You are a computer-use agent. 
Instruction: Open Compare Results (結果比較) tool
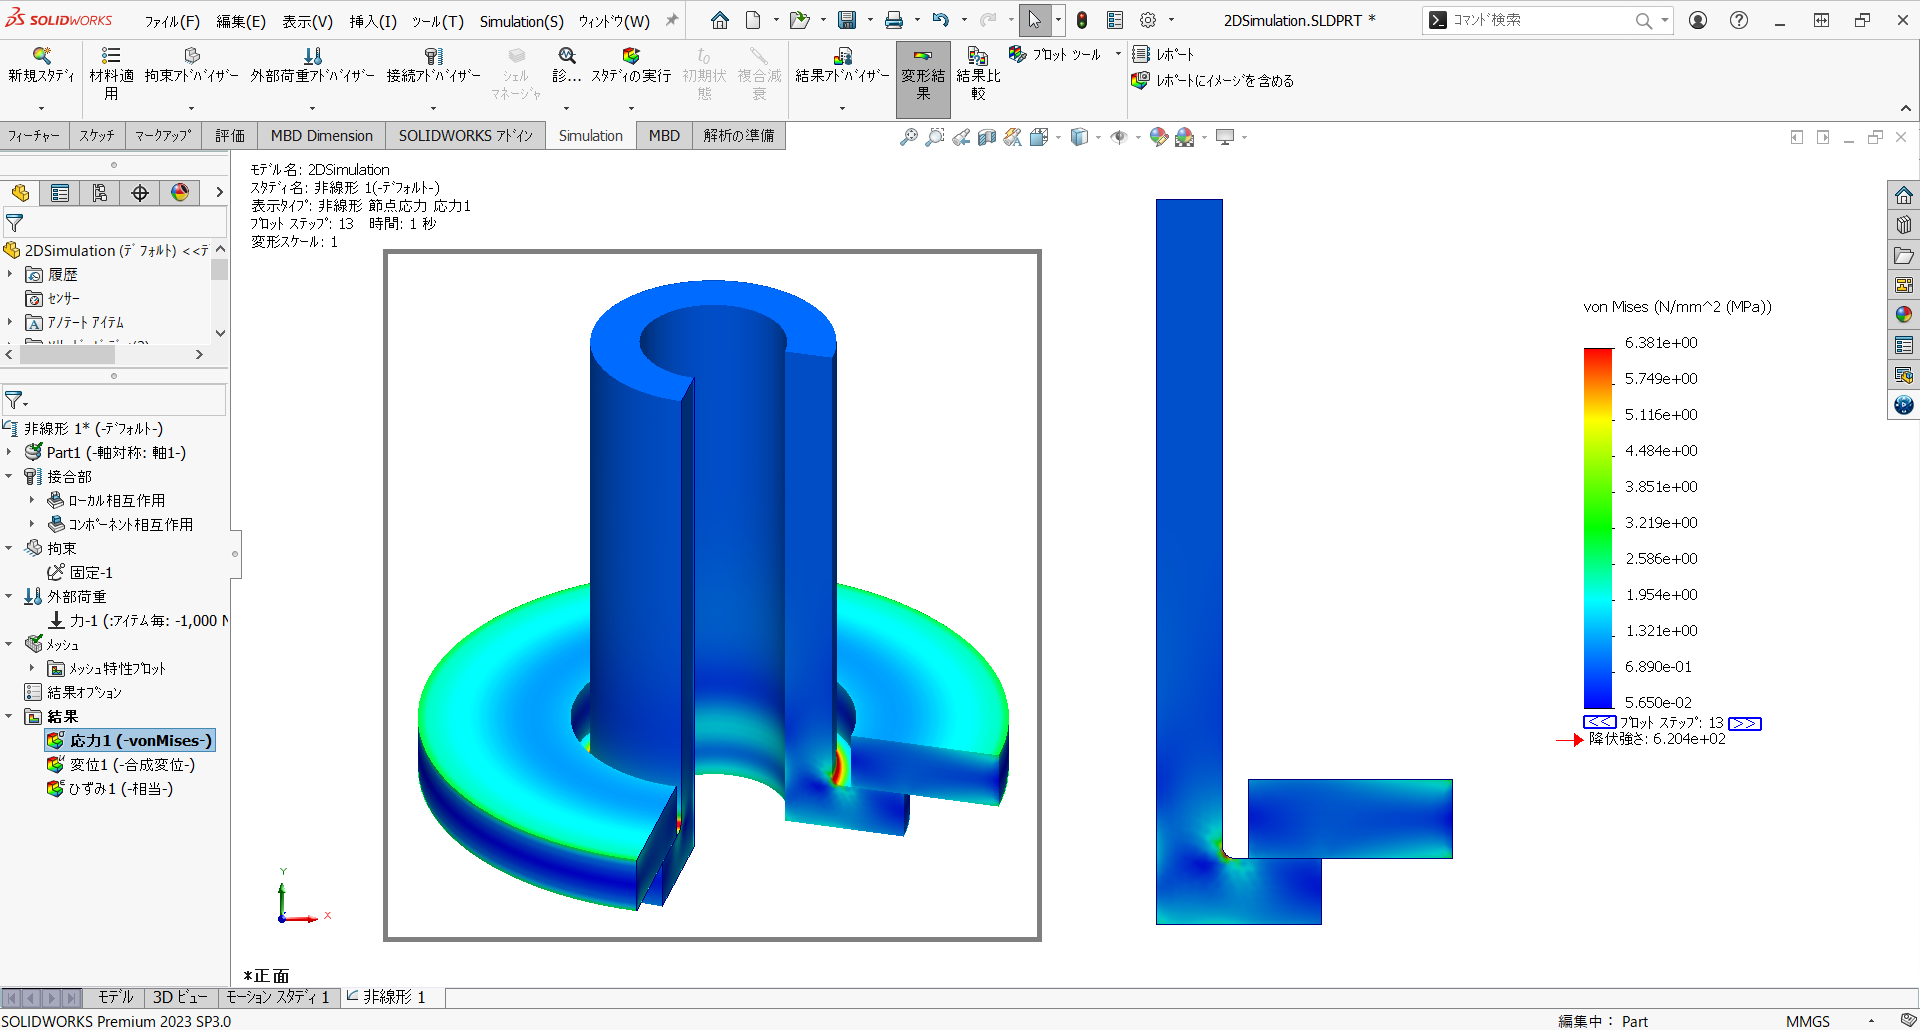click(x=978, y=74)
